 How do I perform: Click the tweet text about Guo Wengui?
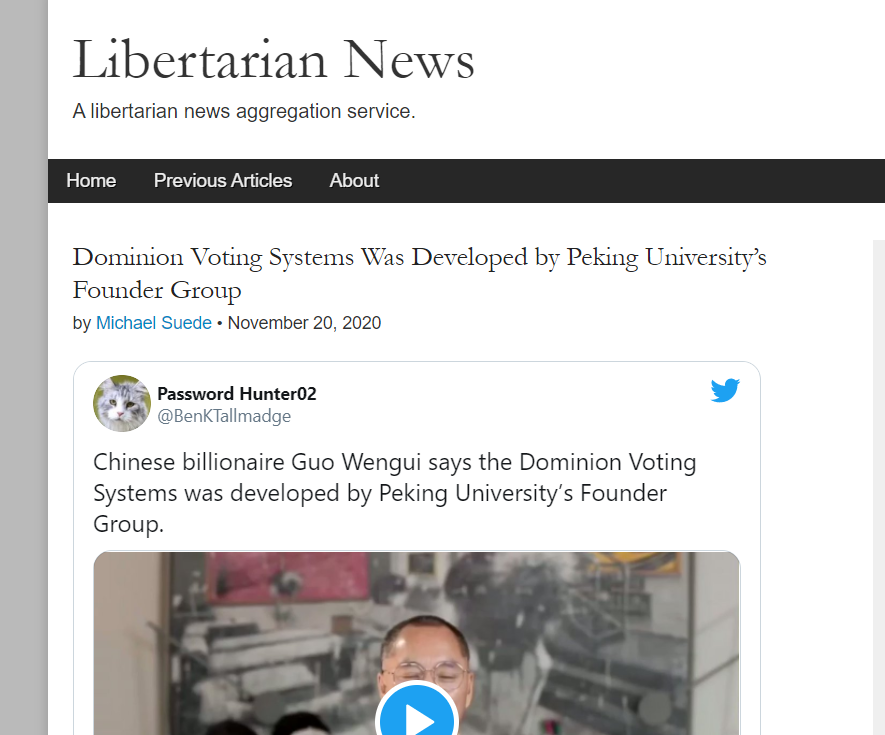pos(395,493)
